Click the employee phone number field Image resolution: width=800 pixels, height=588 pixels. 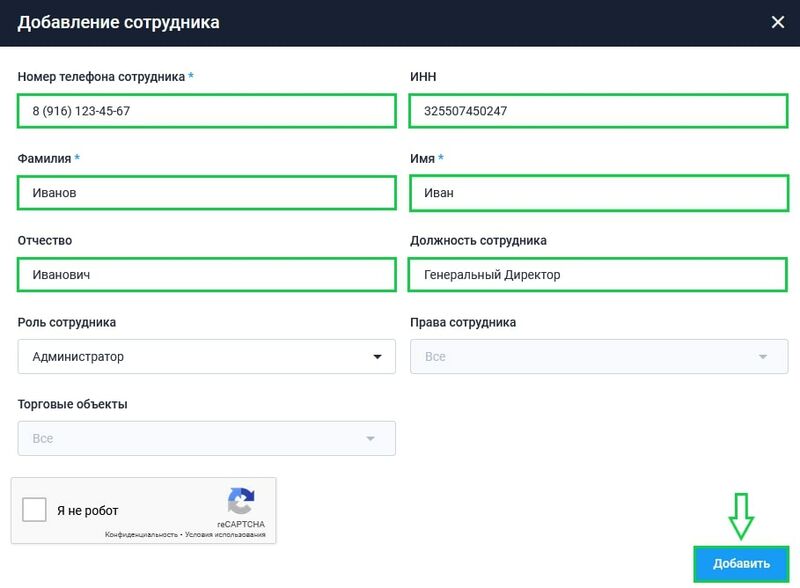pyautogui.click(x=207, y=111)
